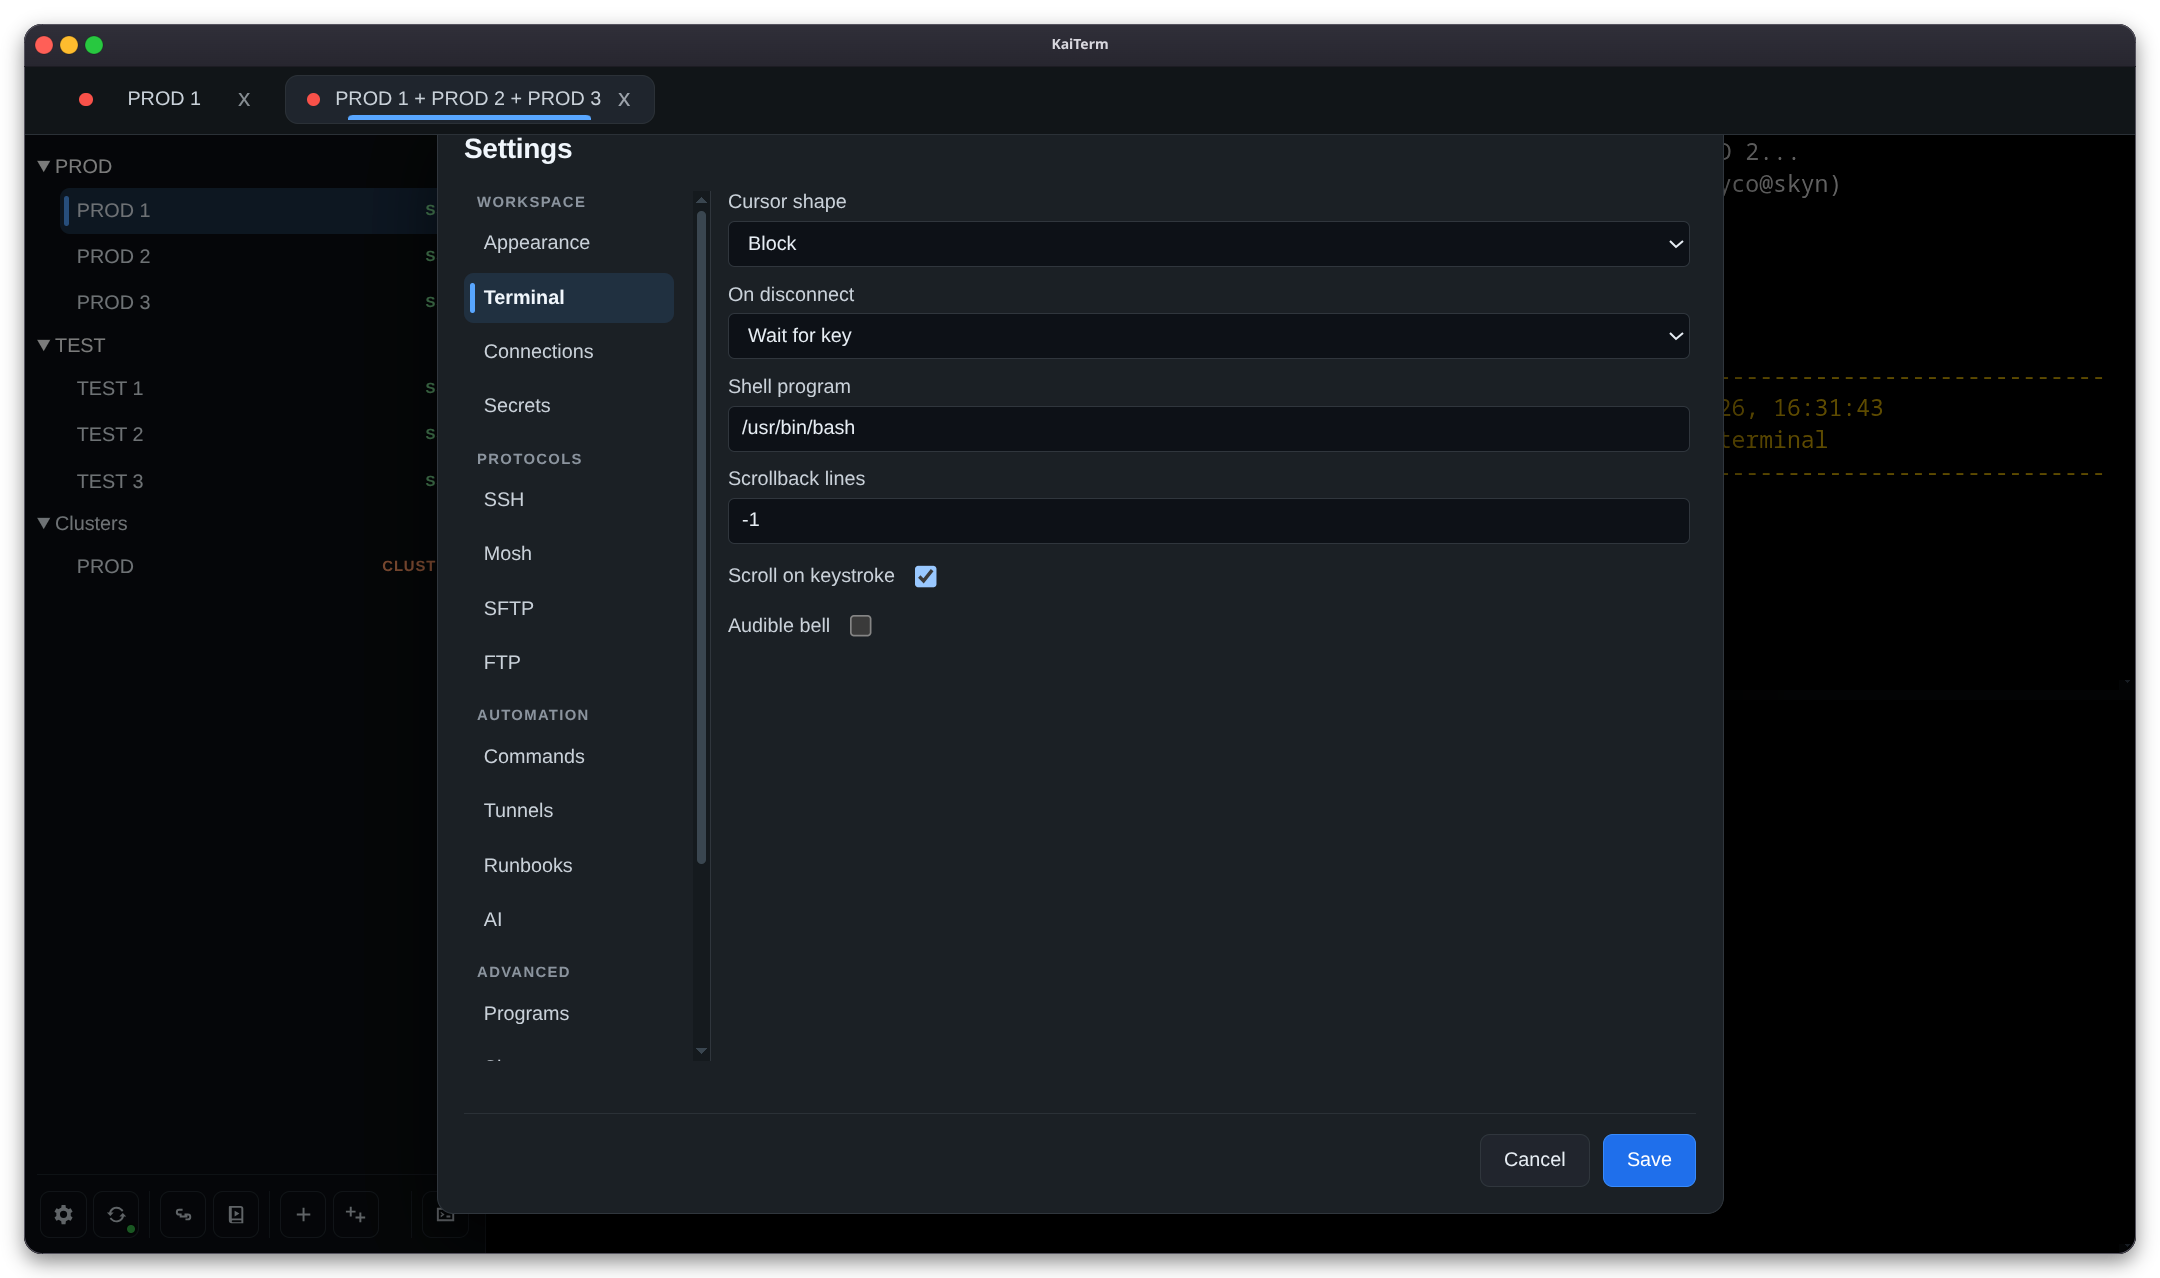
Task: Click the double plus add-multiple icon
Action: click(356, 1214)
